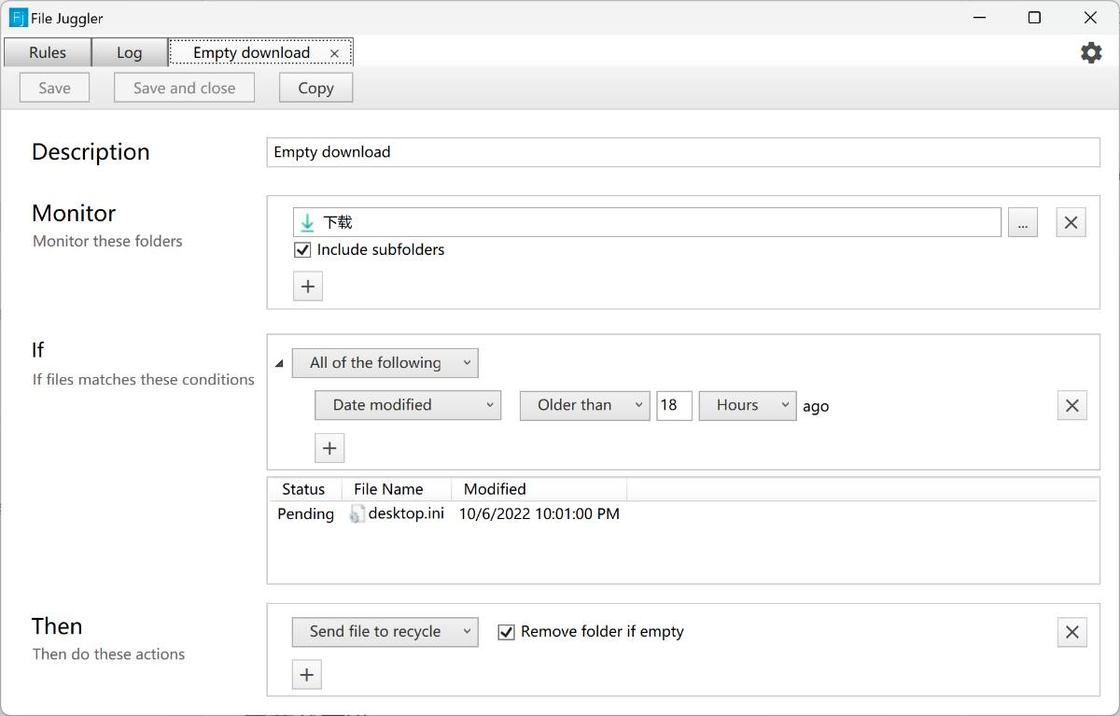Viewport: 1120px width, 716px height.
Task: Click the Pending status cell
Action: 305,514
